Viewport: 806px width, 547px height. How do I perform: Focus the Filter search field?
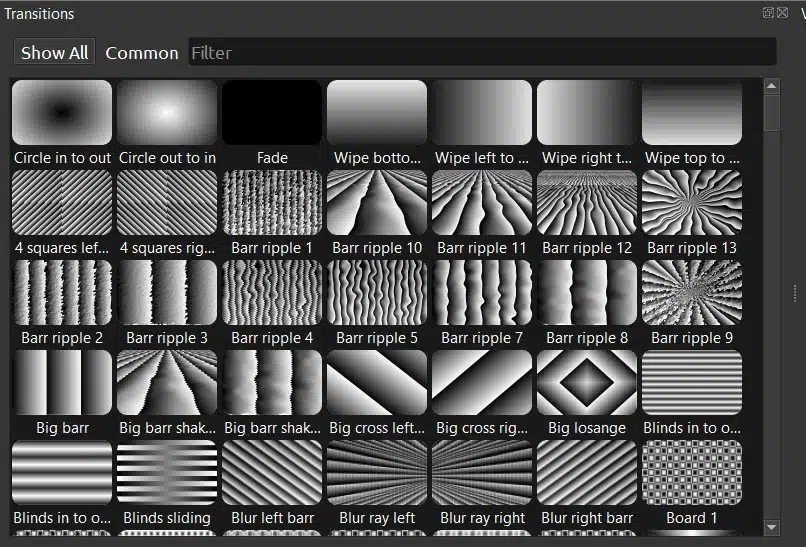[482, 53]
